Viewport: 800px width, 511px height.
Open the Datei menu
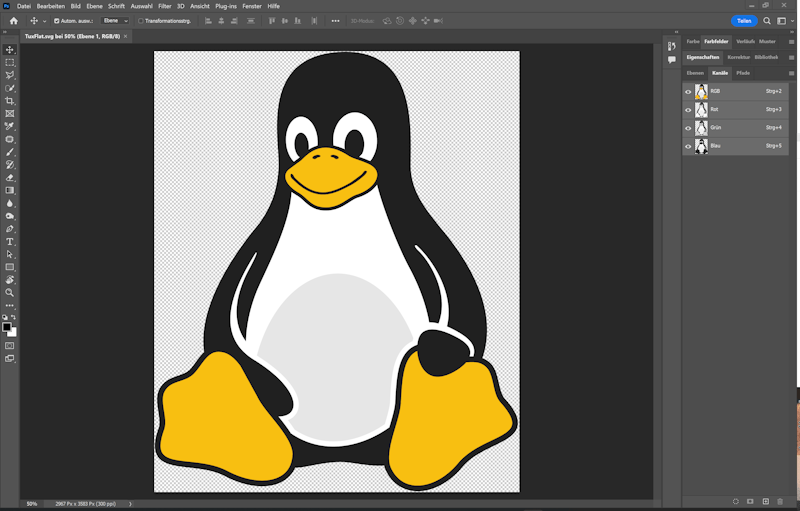coord(23,6)
